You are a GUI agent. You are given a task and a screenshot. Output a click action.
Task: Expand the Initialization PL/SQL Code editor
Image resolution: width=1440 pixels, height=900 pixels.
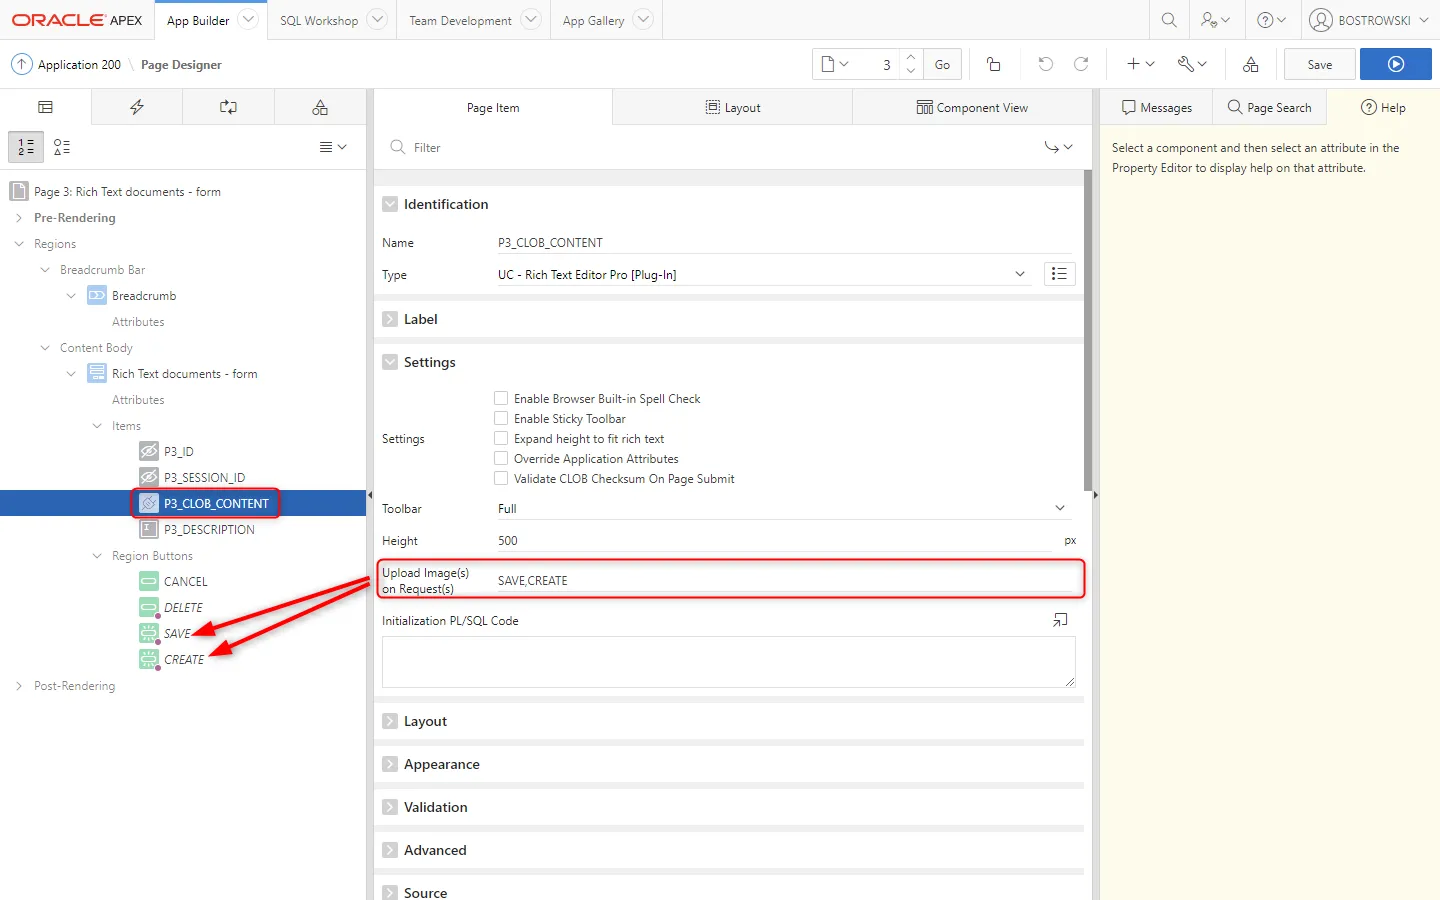[1060, 621]
